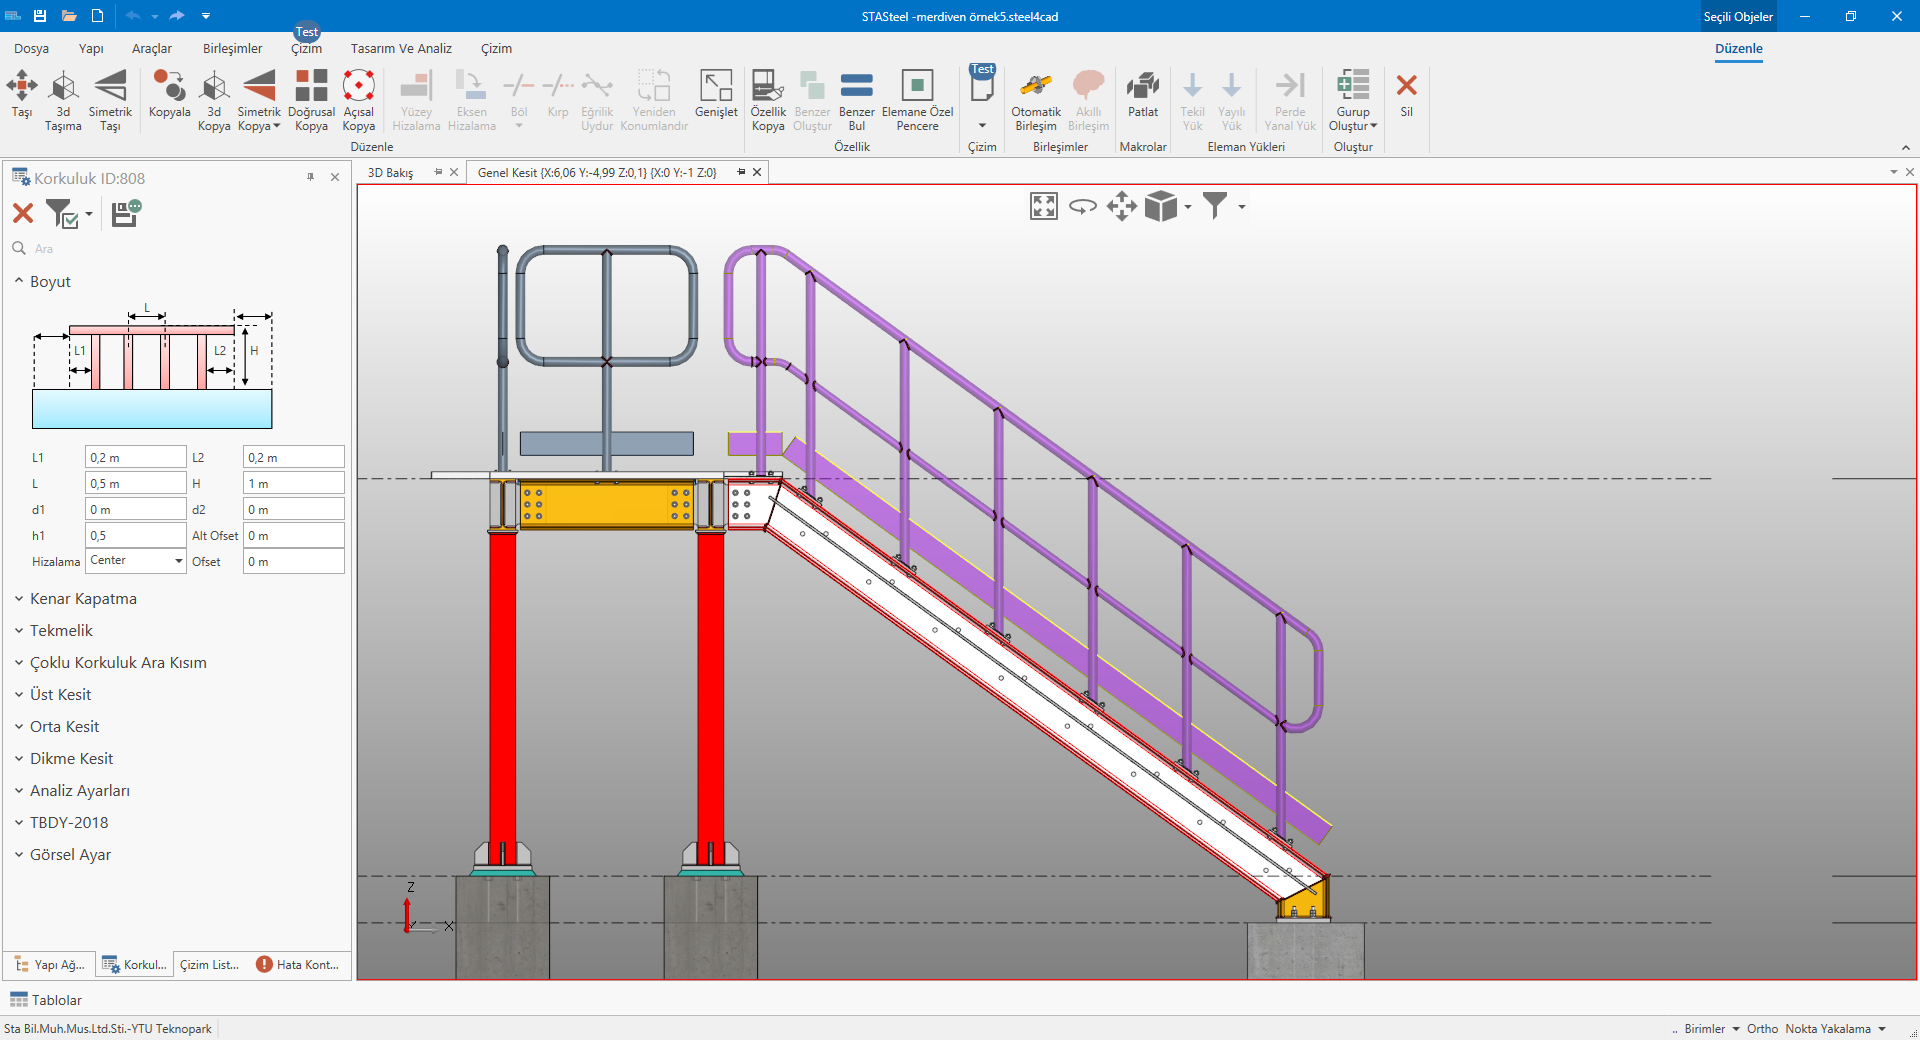The height and width of the screenshot is (1040, 1920).
Task: Click the H height input field
Action: pyautogui.click(x=293, y=484)
